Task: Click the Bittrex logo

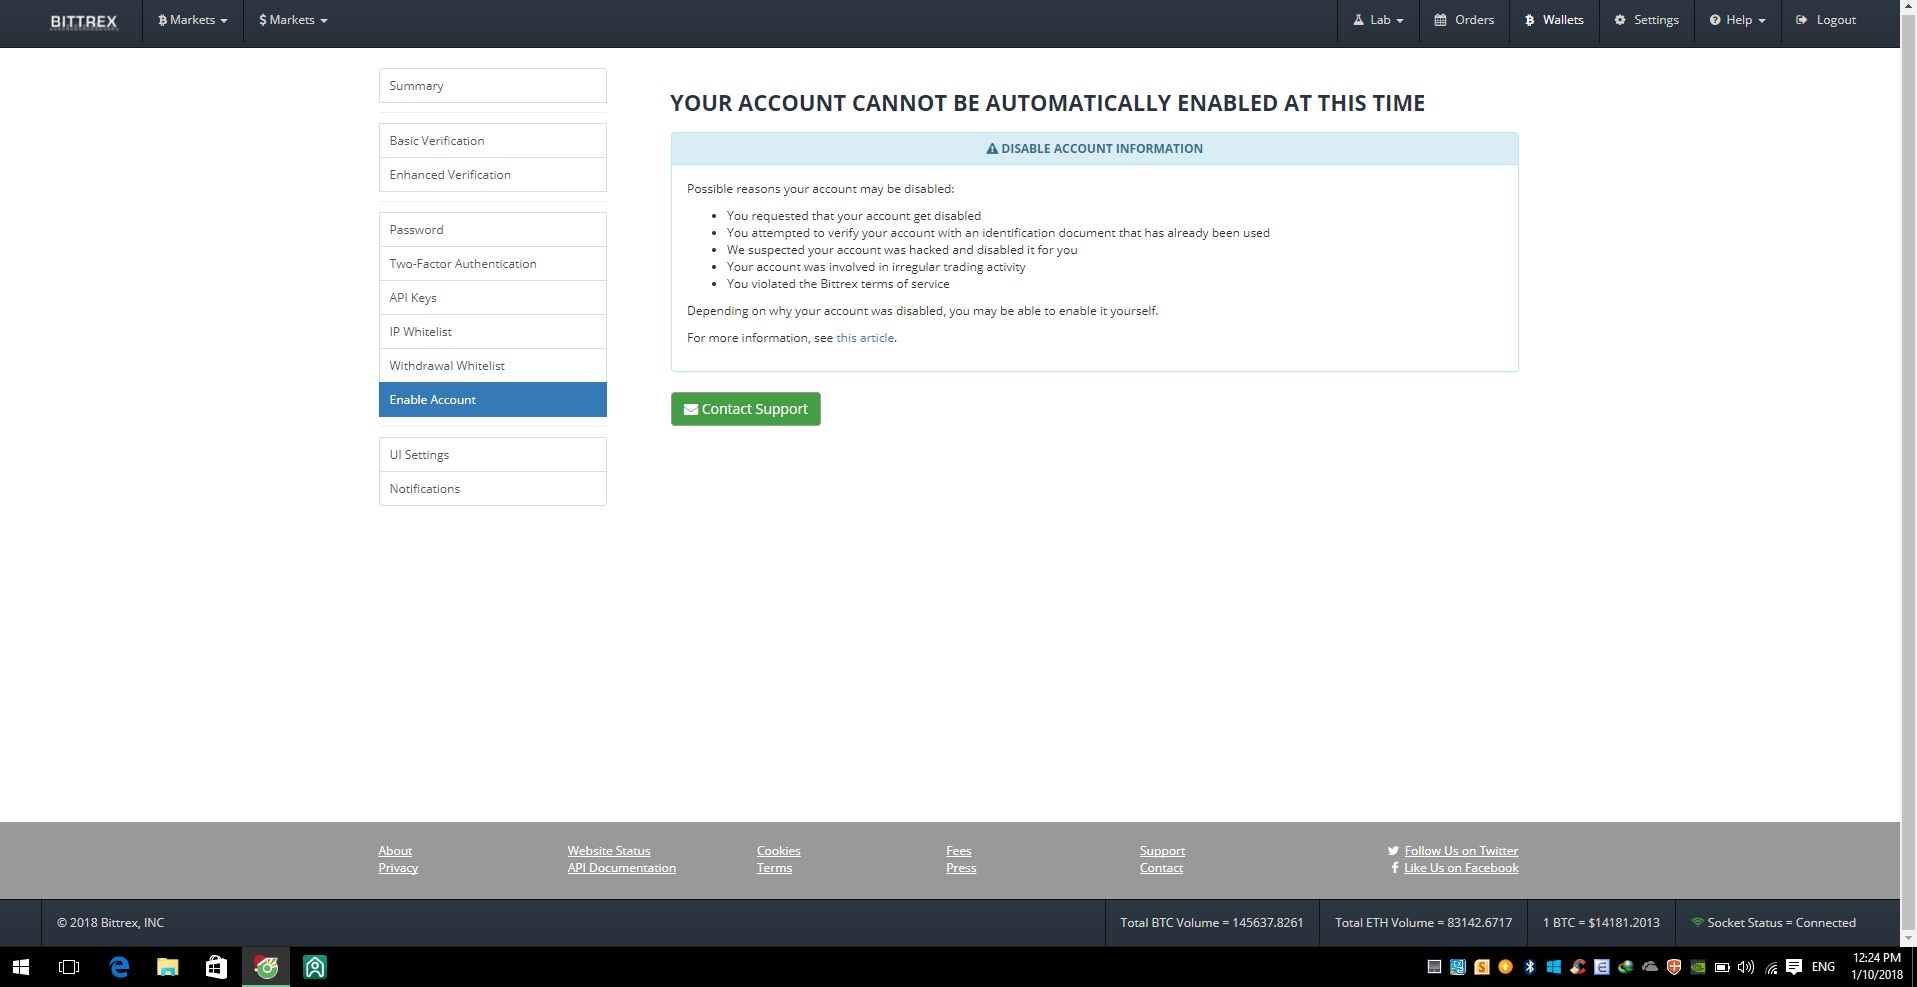Action: point(84,21)
